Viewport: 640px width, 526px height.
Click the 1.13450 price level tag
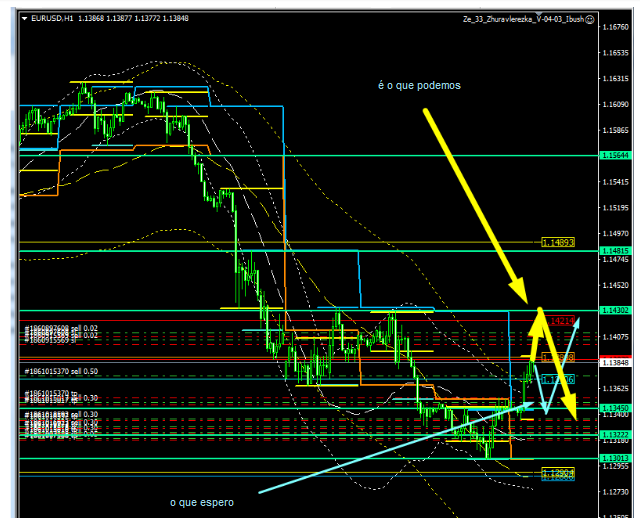[614, 408]
